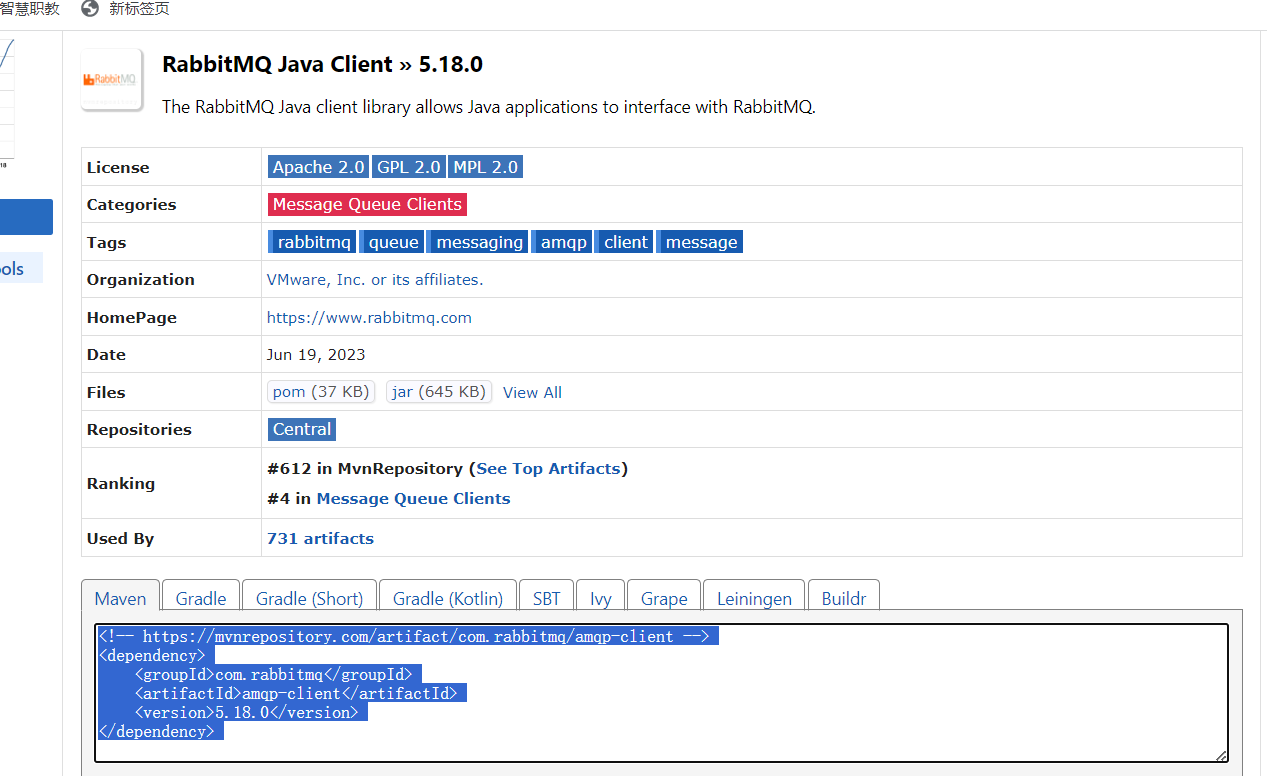Click the #612 in MvnRepository ranking text
Screen dimensions: 1267x776
[x=365, y=468]
